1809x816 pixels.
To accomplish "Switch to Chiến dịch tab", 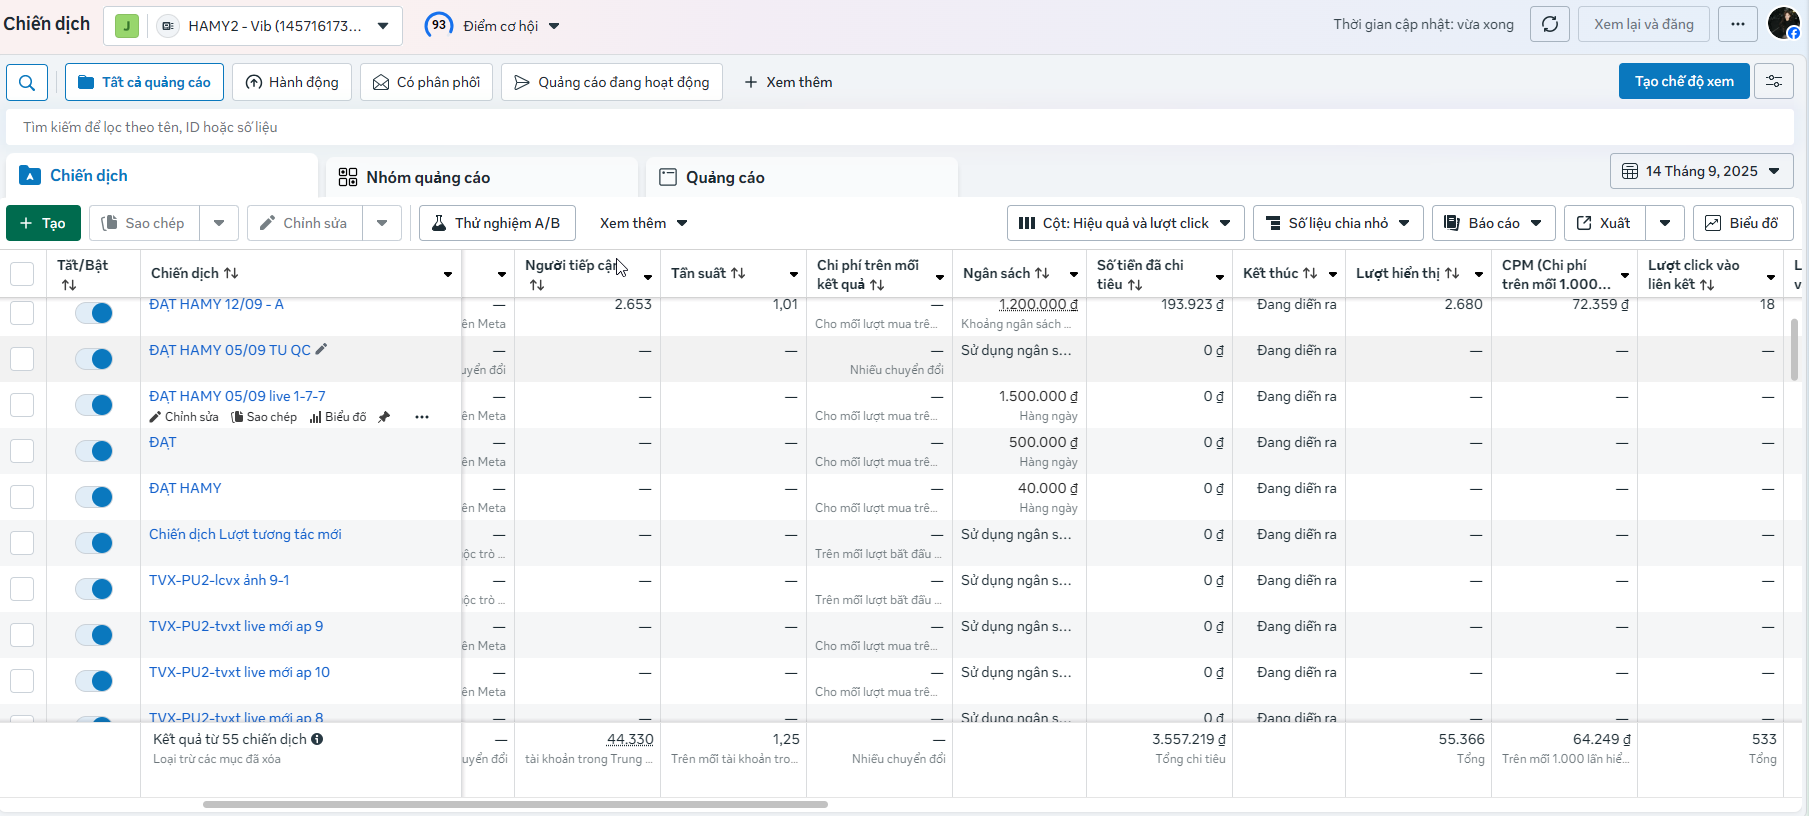I will click(162, 175).
